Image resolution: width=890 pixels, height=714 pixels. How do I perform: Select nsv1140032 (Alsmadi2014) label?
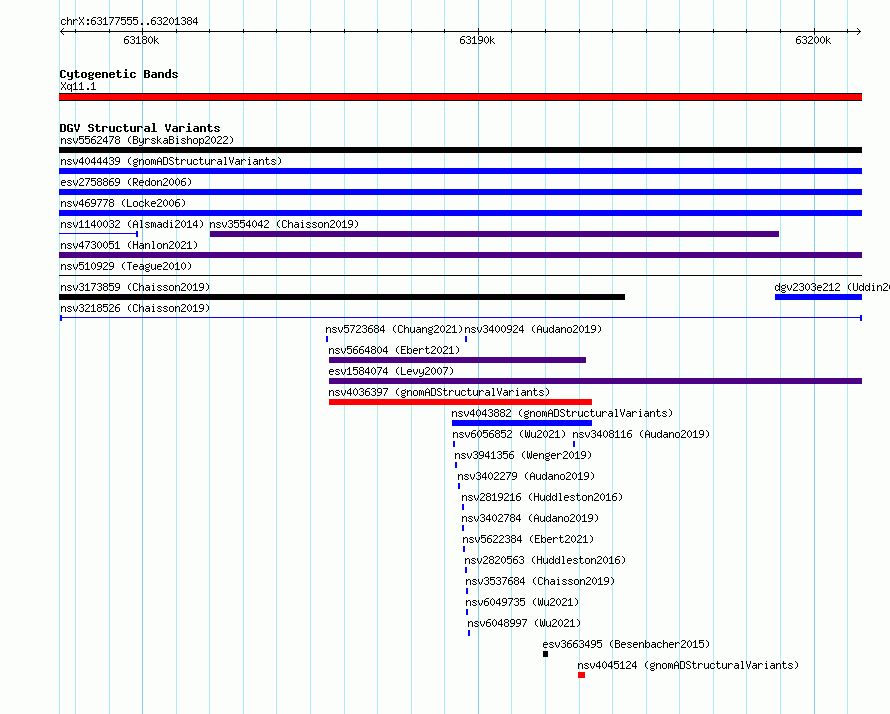(x=132, y=224)
